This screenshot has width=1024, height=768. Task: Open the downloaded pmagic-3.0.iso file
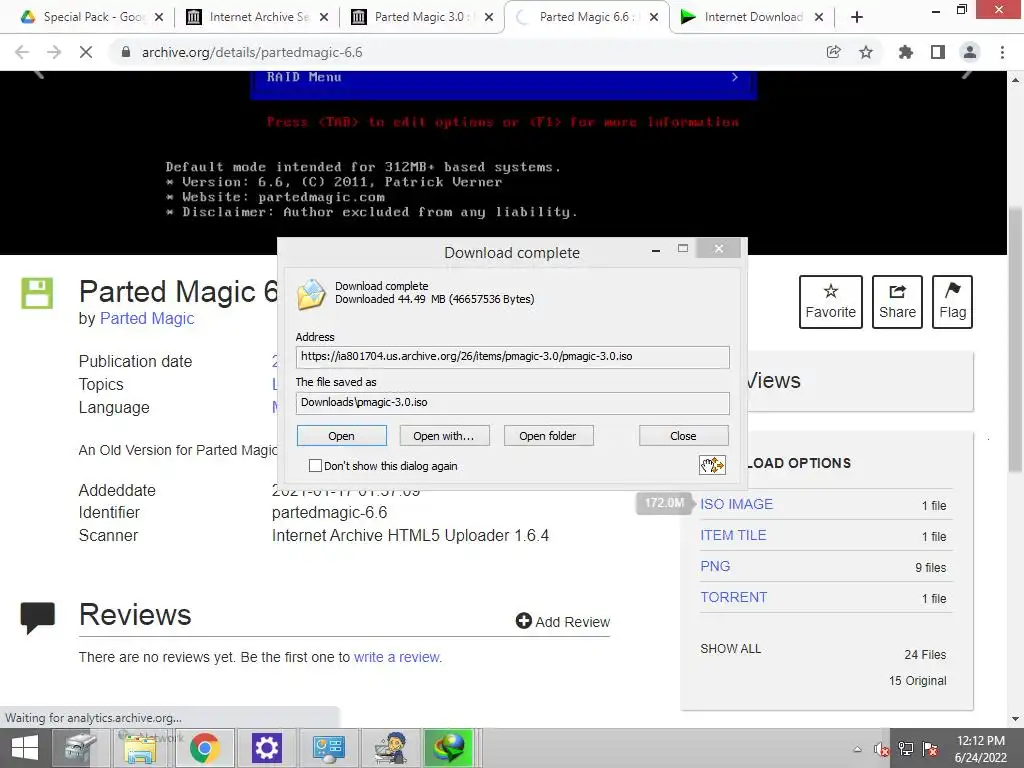[342, 436]
